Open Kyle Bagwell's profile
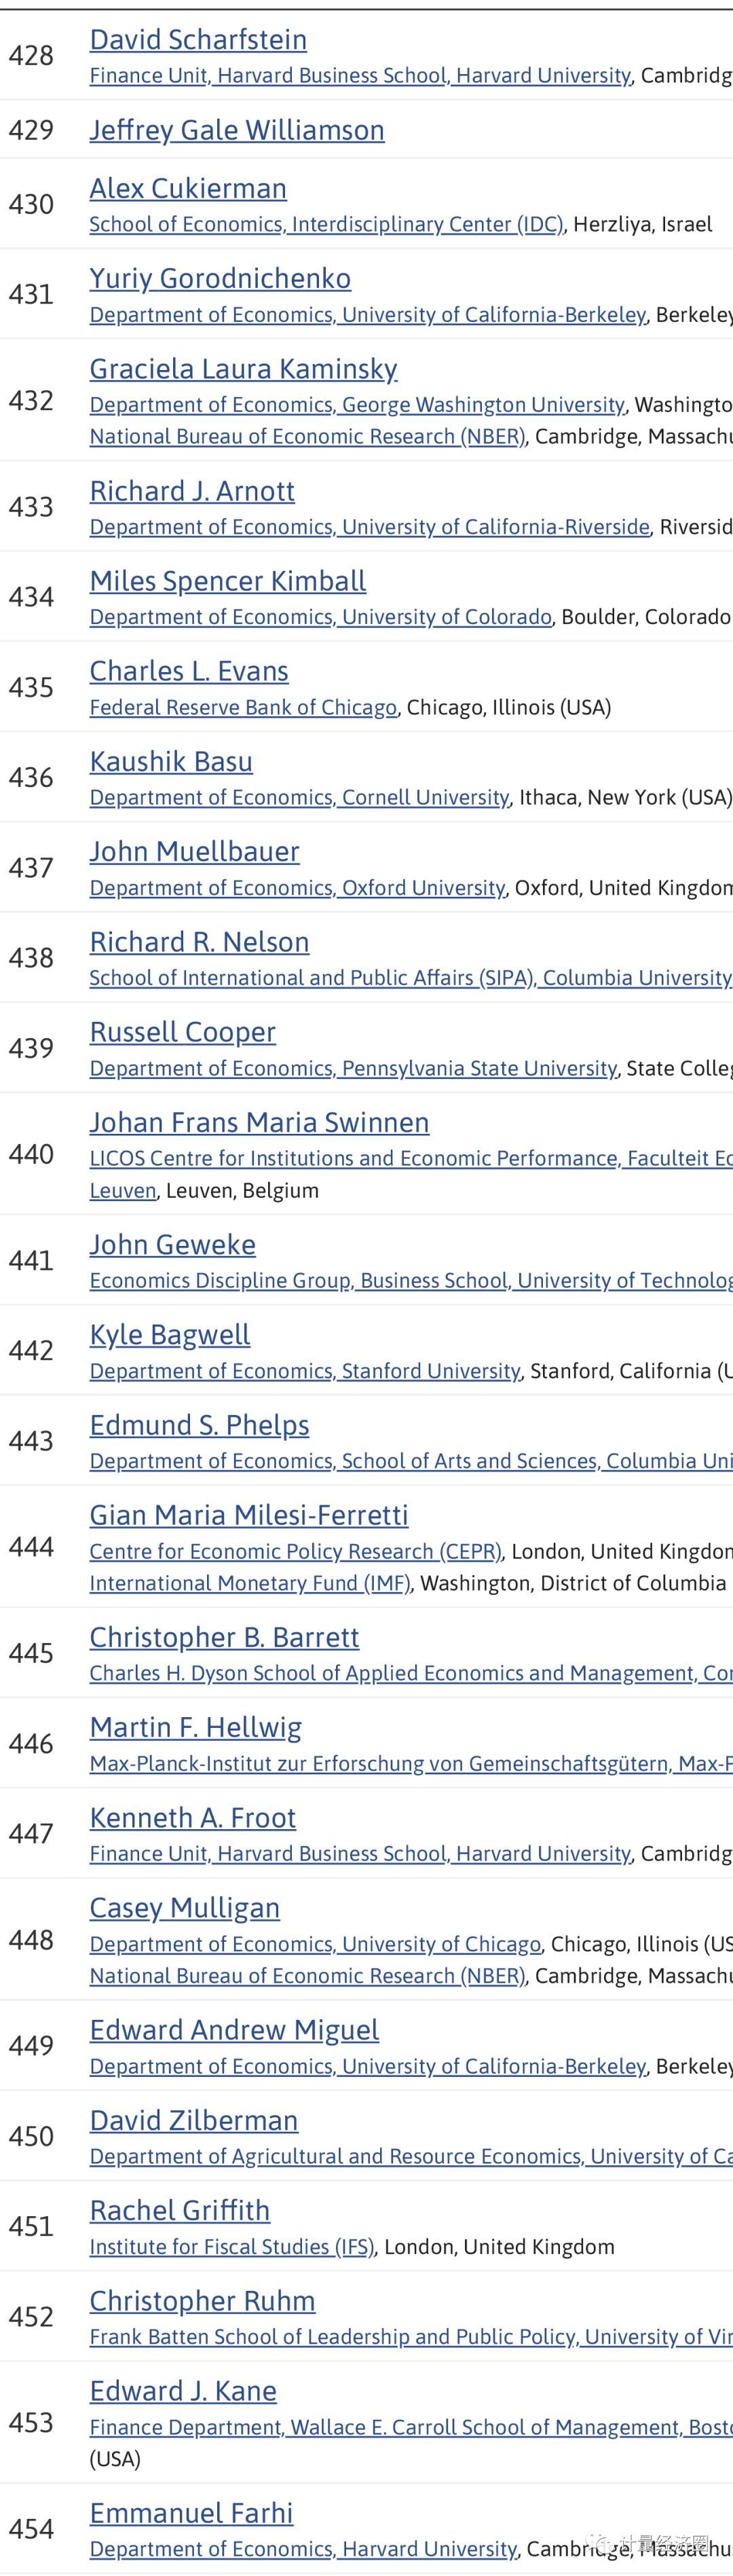 click(x=170, y=1335)
